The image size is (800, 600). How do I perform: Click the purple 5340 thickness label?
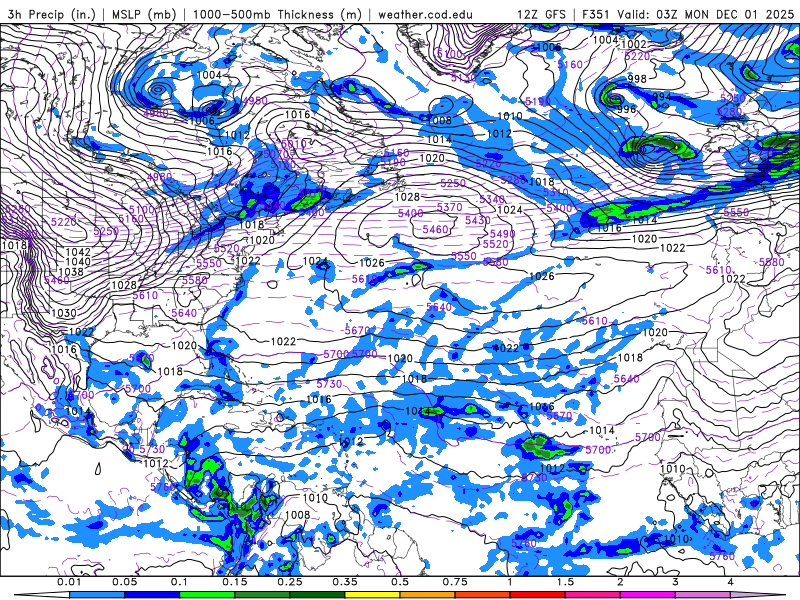[492, 199]
